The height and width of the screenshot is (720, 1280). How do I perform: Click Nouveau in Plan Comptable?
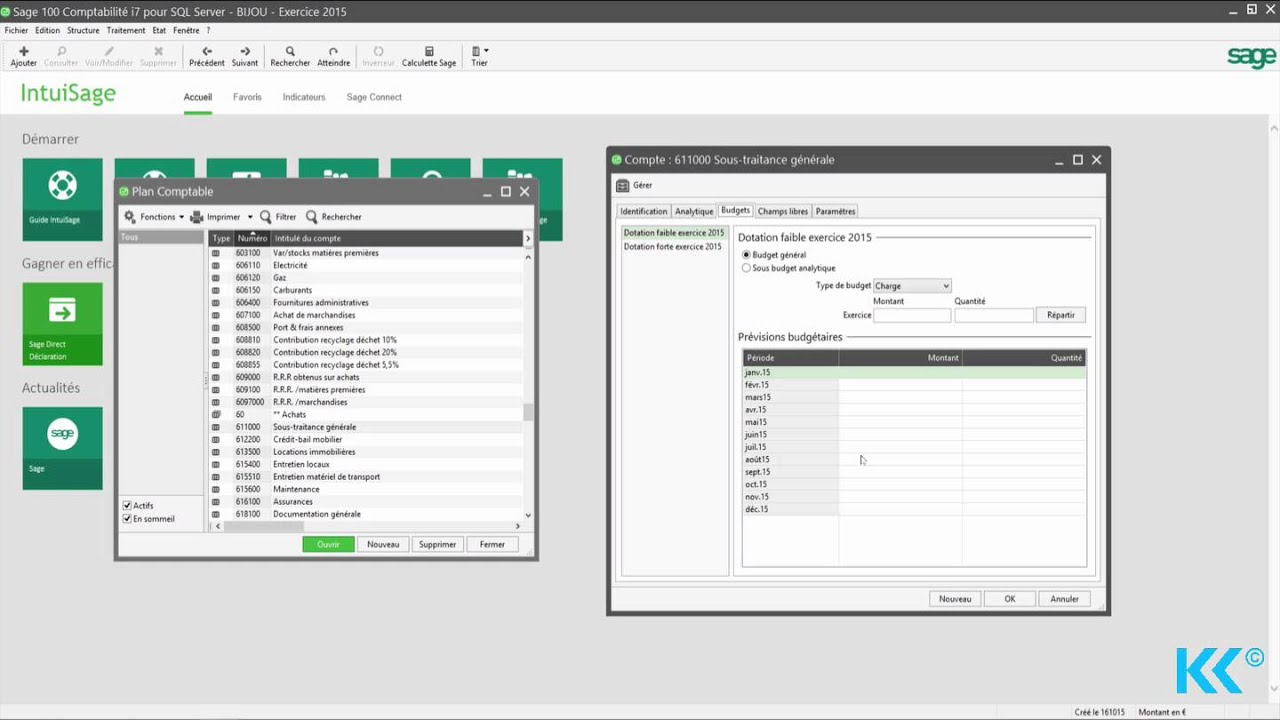tap(383, 544)
